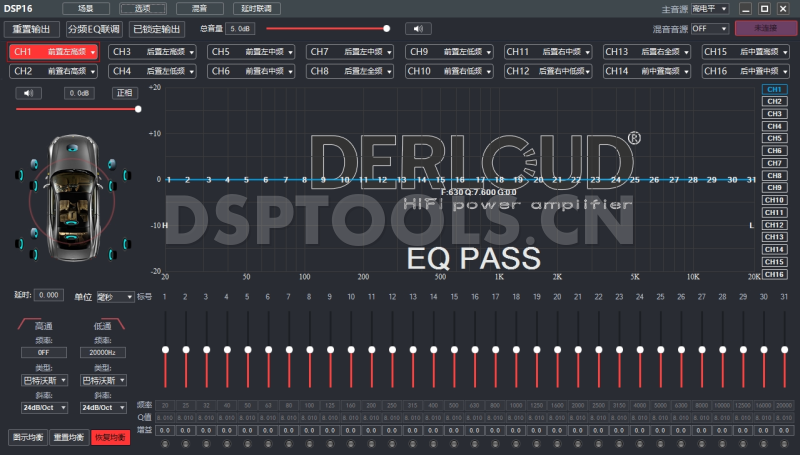Click the 已锁定输出 locked output button

tap(157, 29)
